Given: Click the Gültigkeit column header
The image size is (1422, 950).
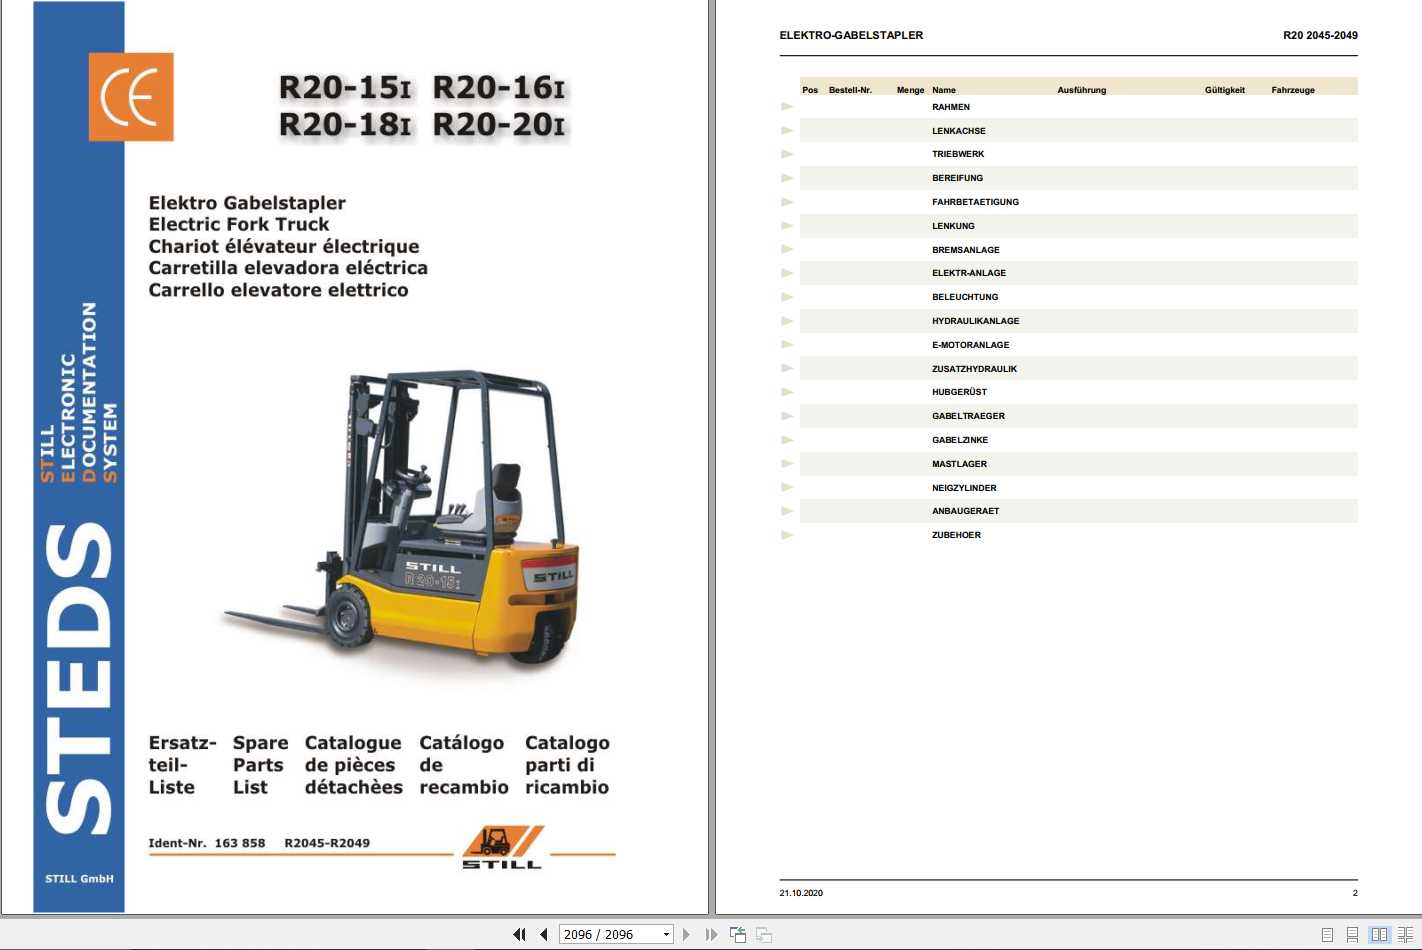Looking at the screenshot, I should pos(1225,90).
